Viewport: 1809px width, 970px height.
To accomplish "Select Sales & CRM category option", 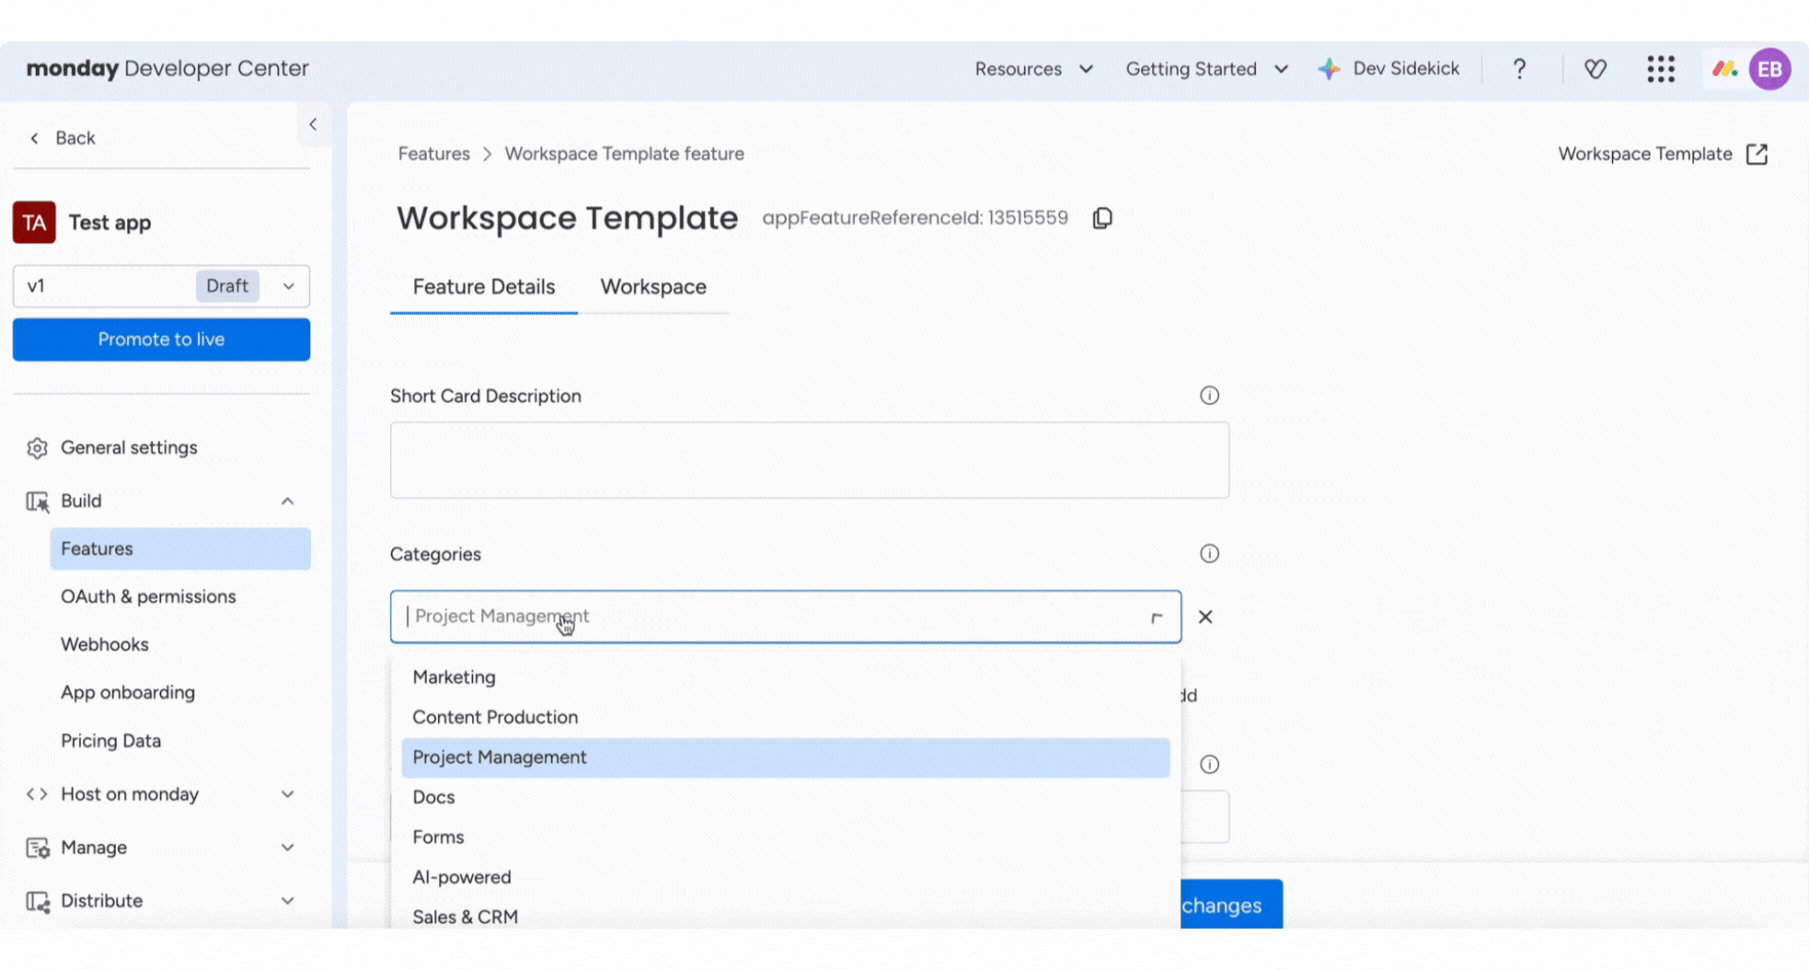I will pos(786,915).
